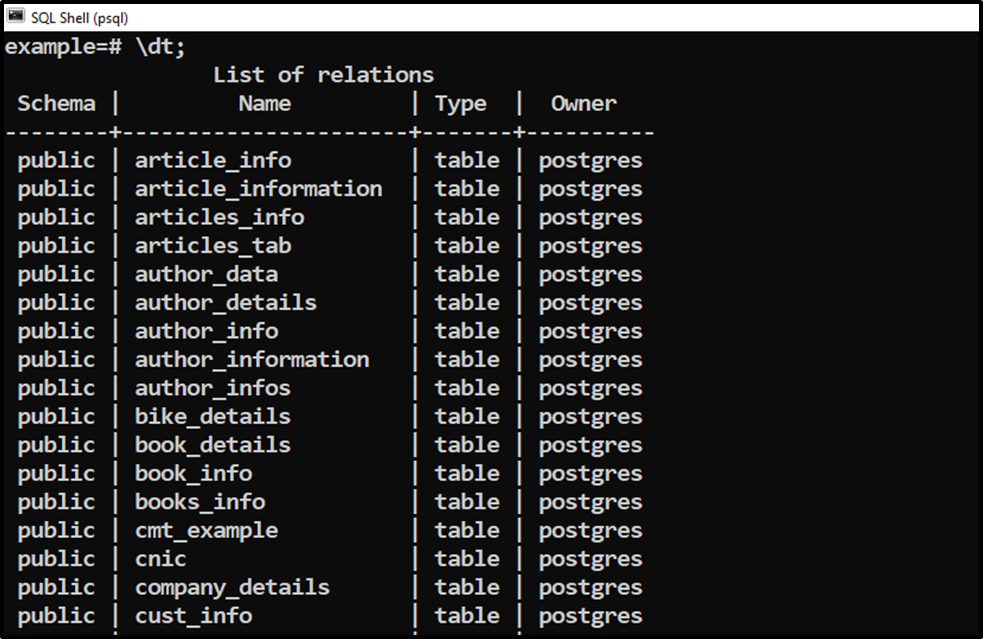
Task: Click the cmt_example table name
Action: (x=206, y=531)
